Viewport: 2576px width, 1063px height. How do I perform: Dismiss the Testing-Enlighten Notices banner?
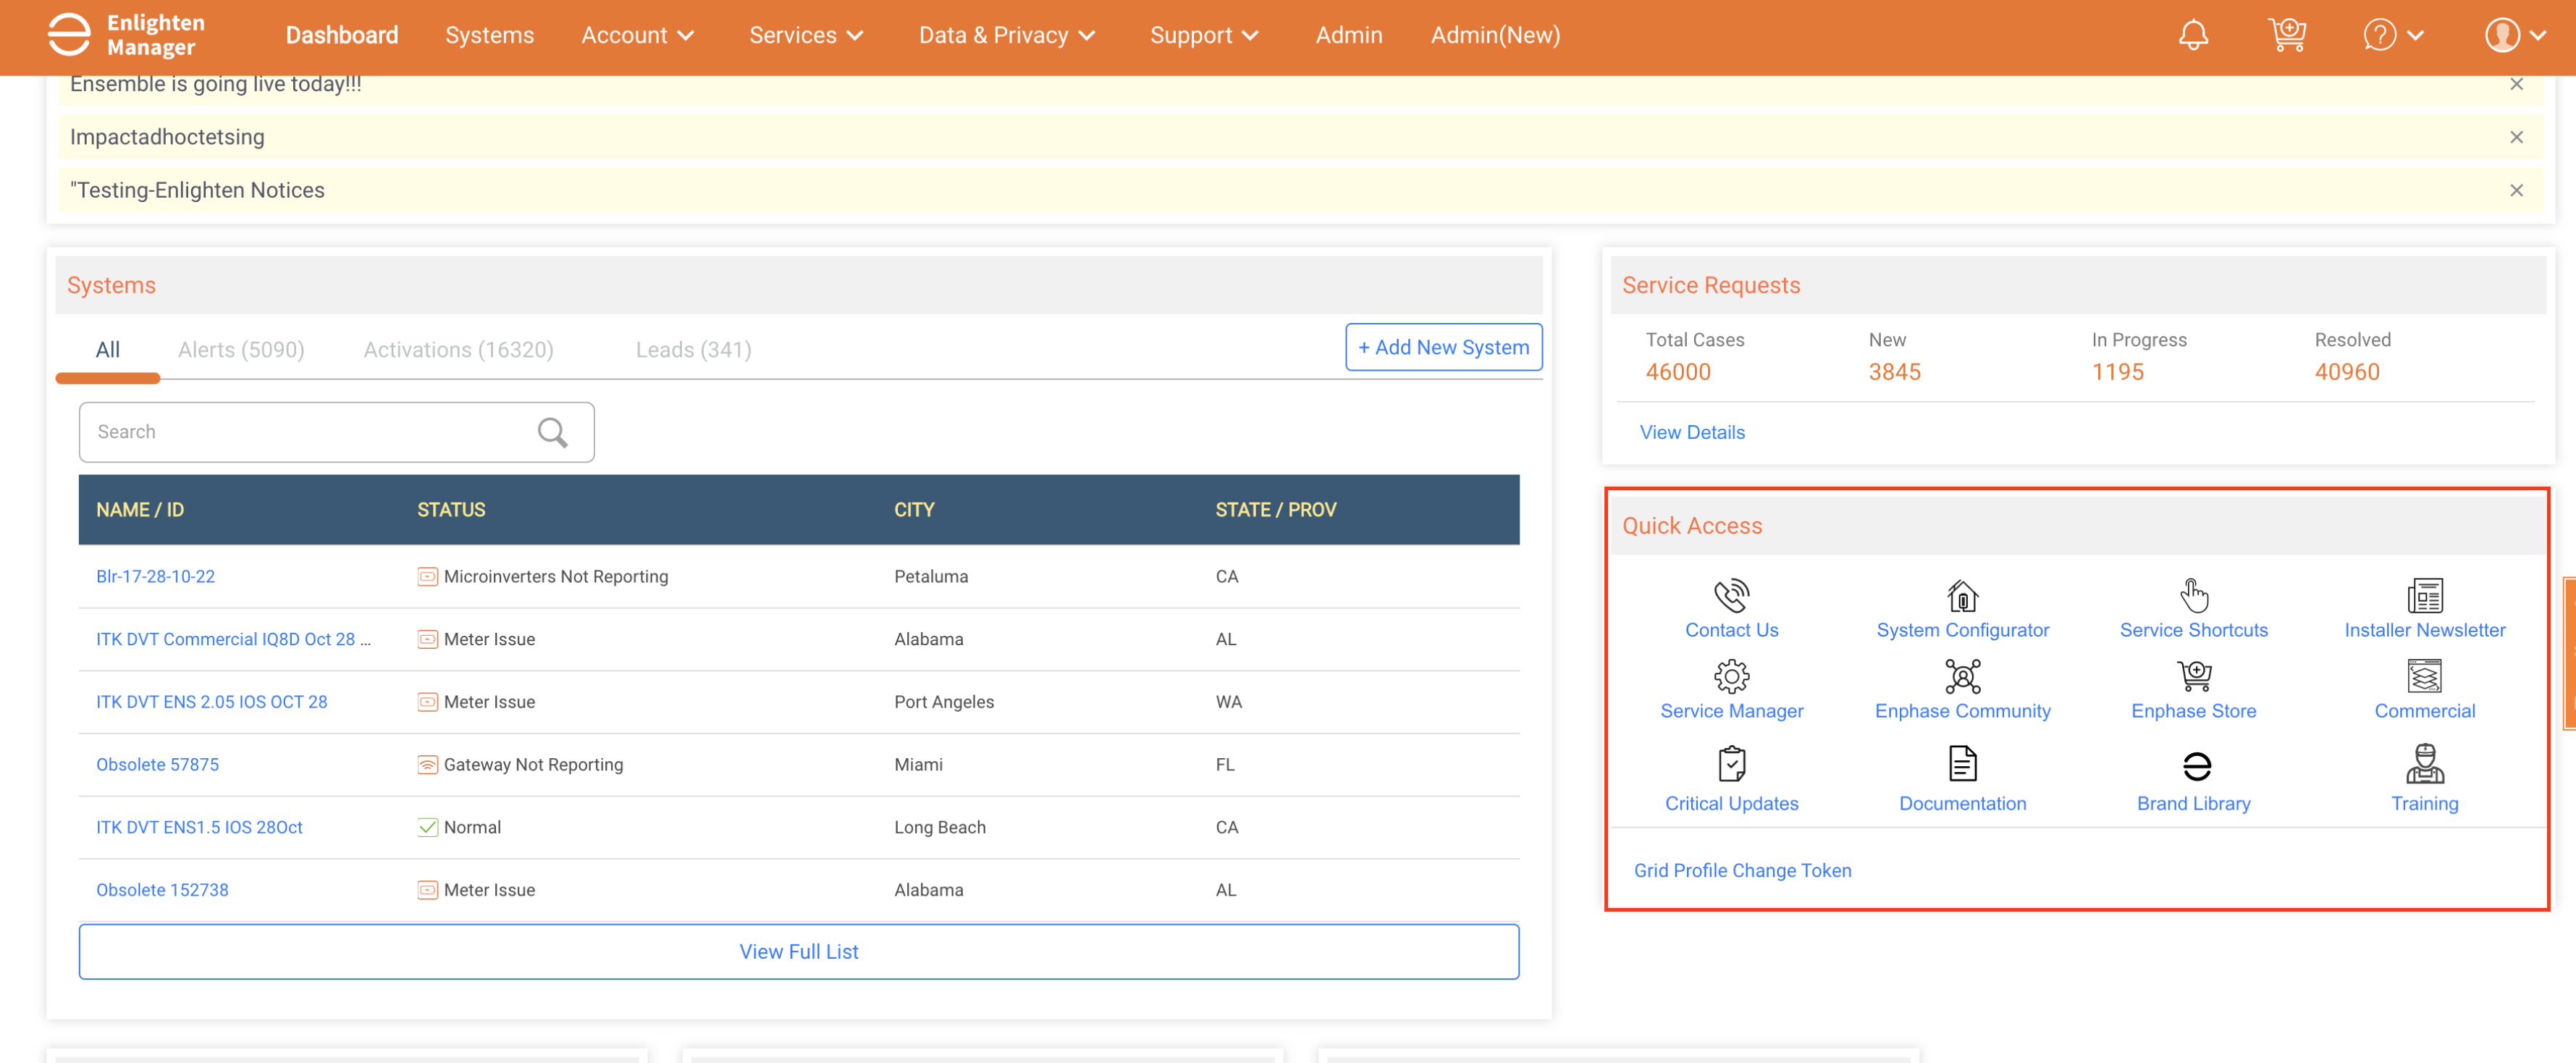(x=2516, y=190)
